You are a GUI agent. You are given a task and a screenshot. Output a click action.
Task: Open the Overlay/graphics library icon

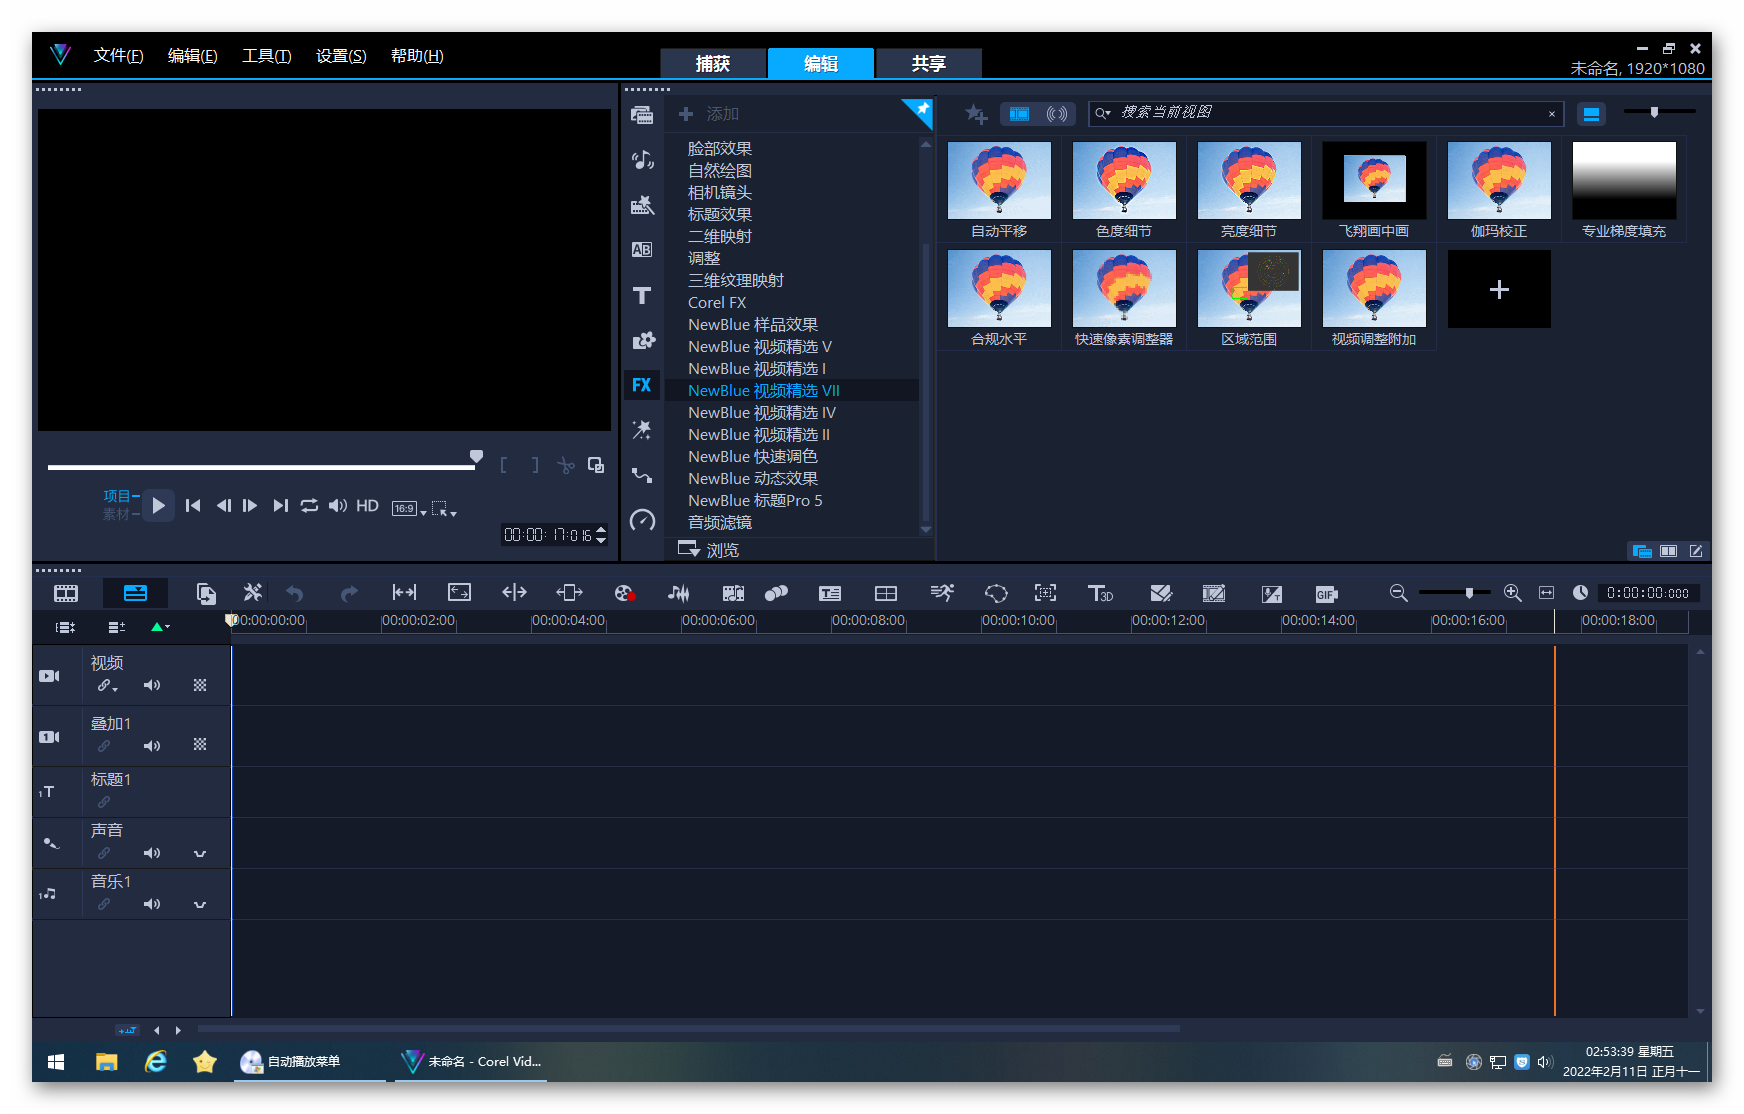[642, 340]
